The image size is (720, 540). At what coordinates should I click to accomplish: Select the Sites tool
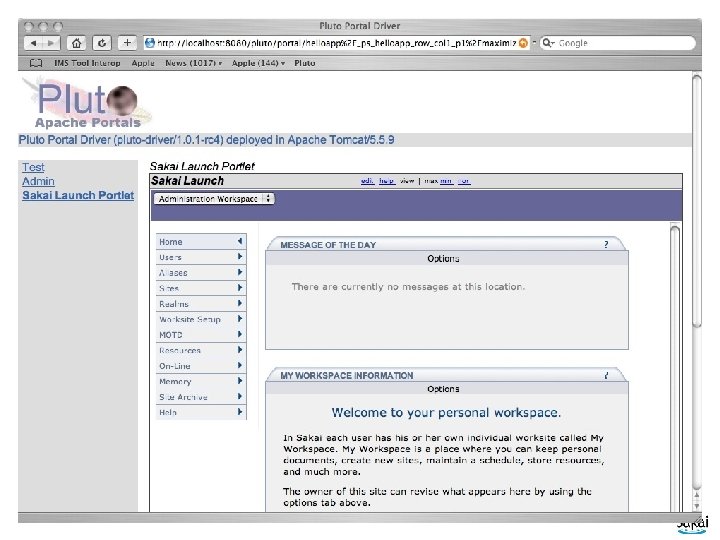click(x=201, y=288)
